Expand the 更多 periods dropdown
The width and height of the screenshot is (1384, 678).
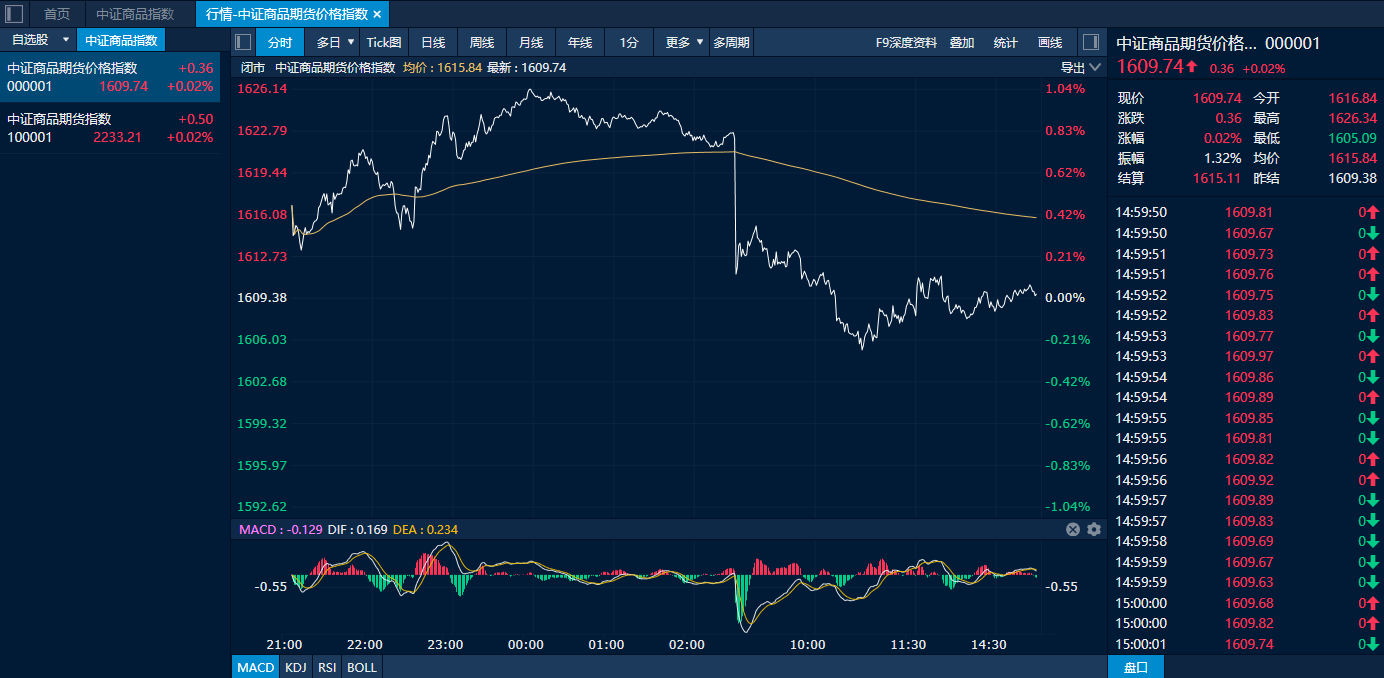tap(700, 42)
